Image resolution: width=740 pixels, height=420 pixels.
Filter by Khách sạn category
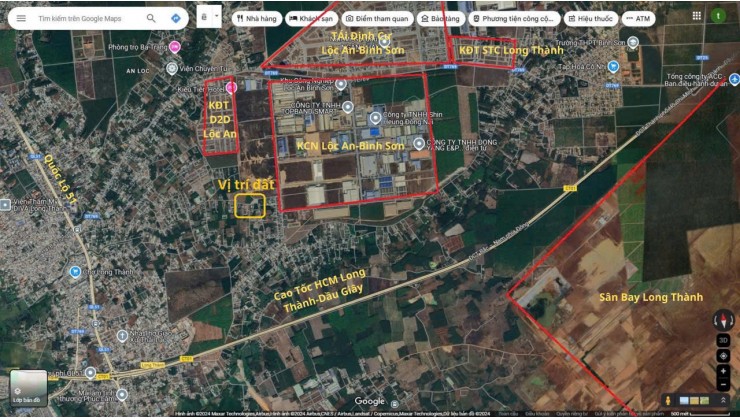(311, 19)
